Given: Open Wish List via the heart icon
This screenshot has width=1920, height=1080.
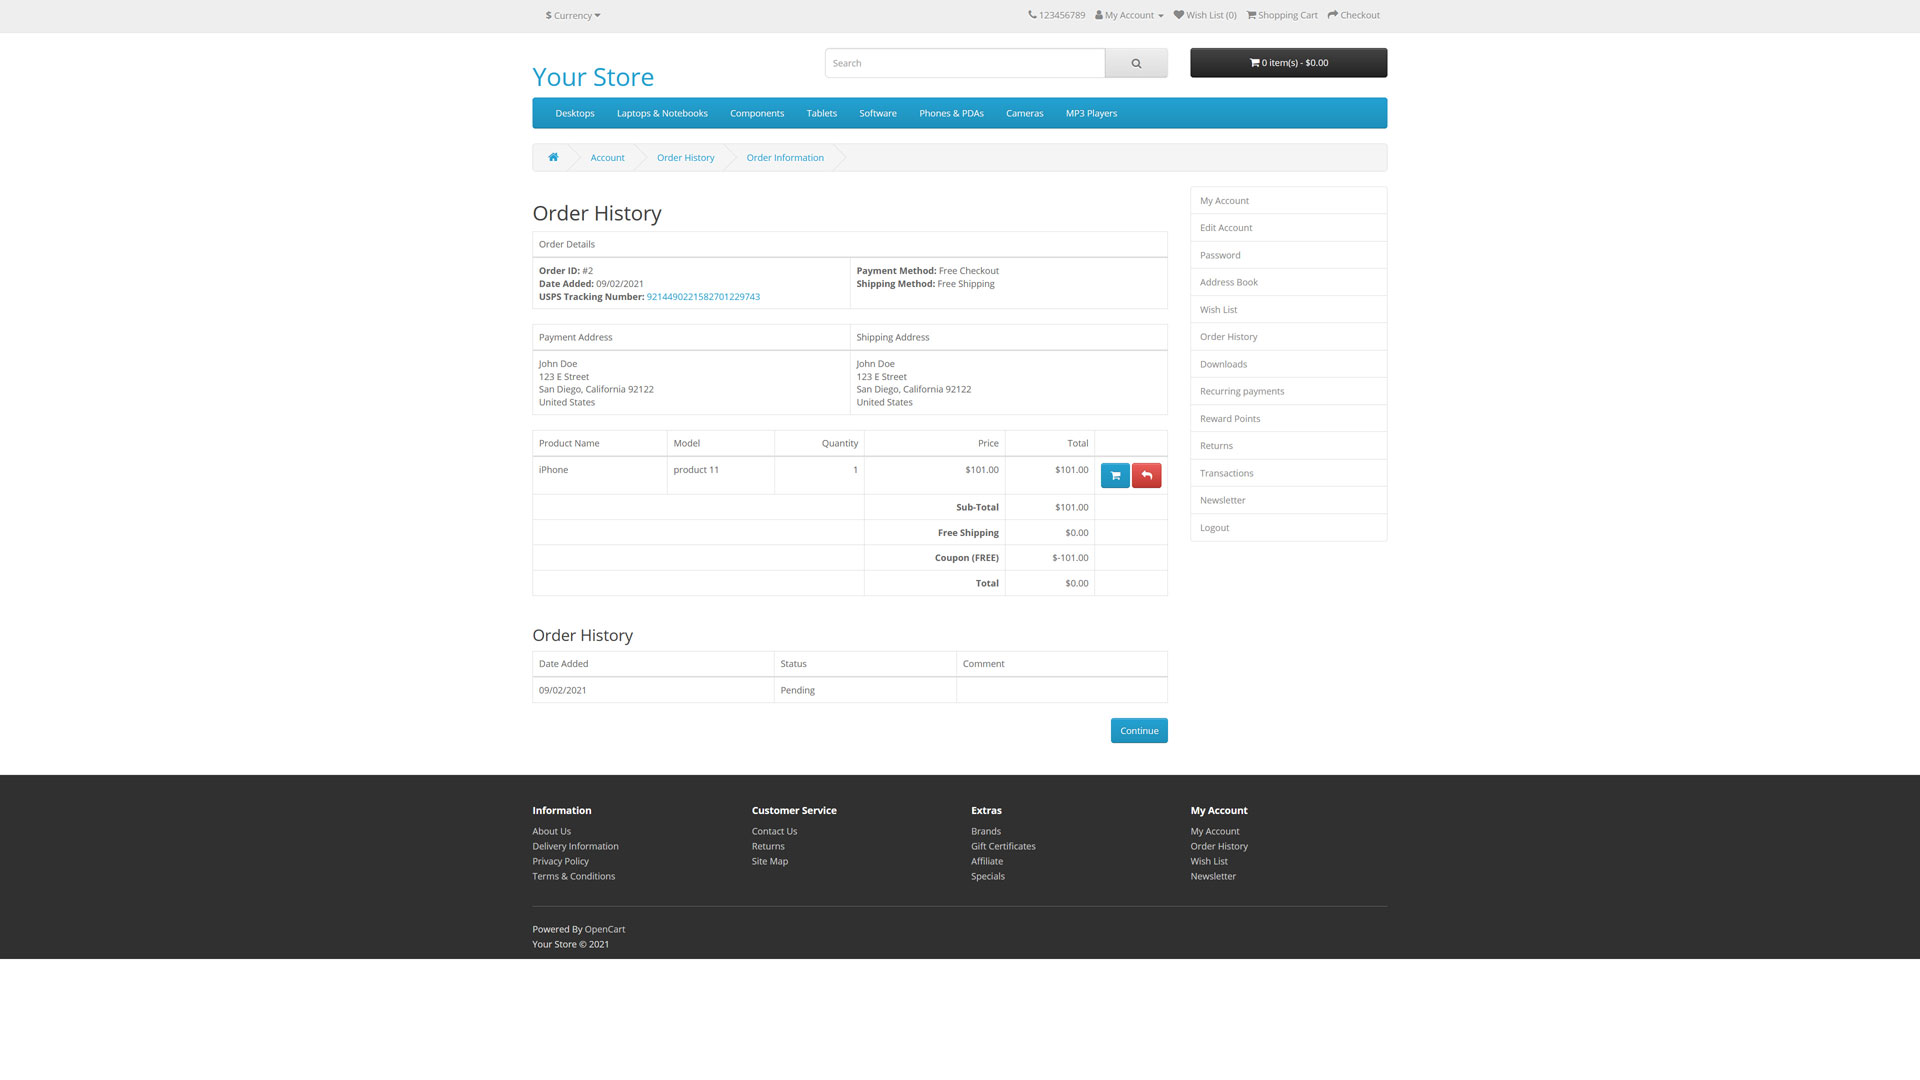Looking at the screenshot, I should [x=1176, y=14].
